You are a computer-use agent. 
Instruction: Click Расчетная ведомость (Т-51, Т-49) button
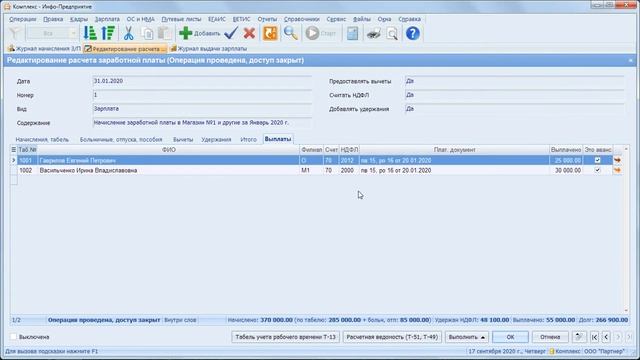tap(392, 337)
